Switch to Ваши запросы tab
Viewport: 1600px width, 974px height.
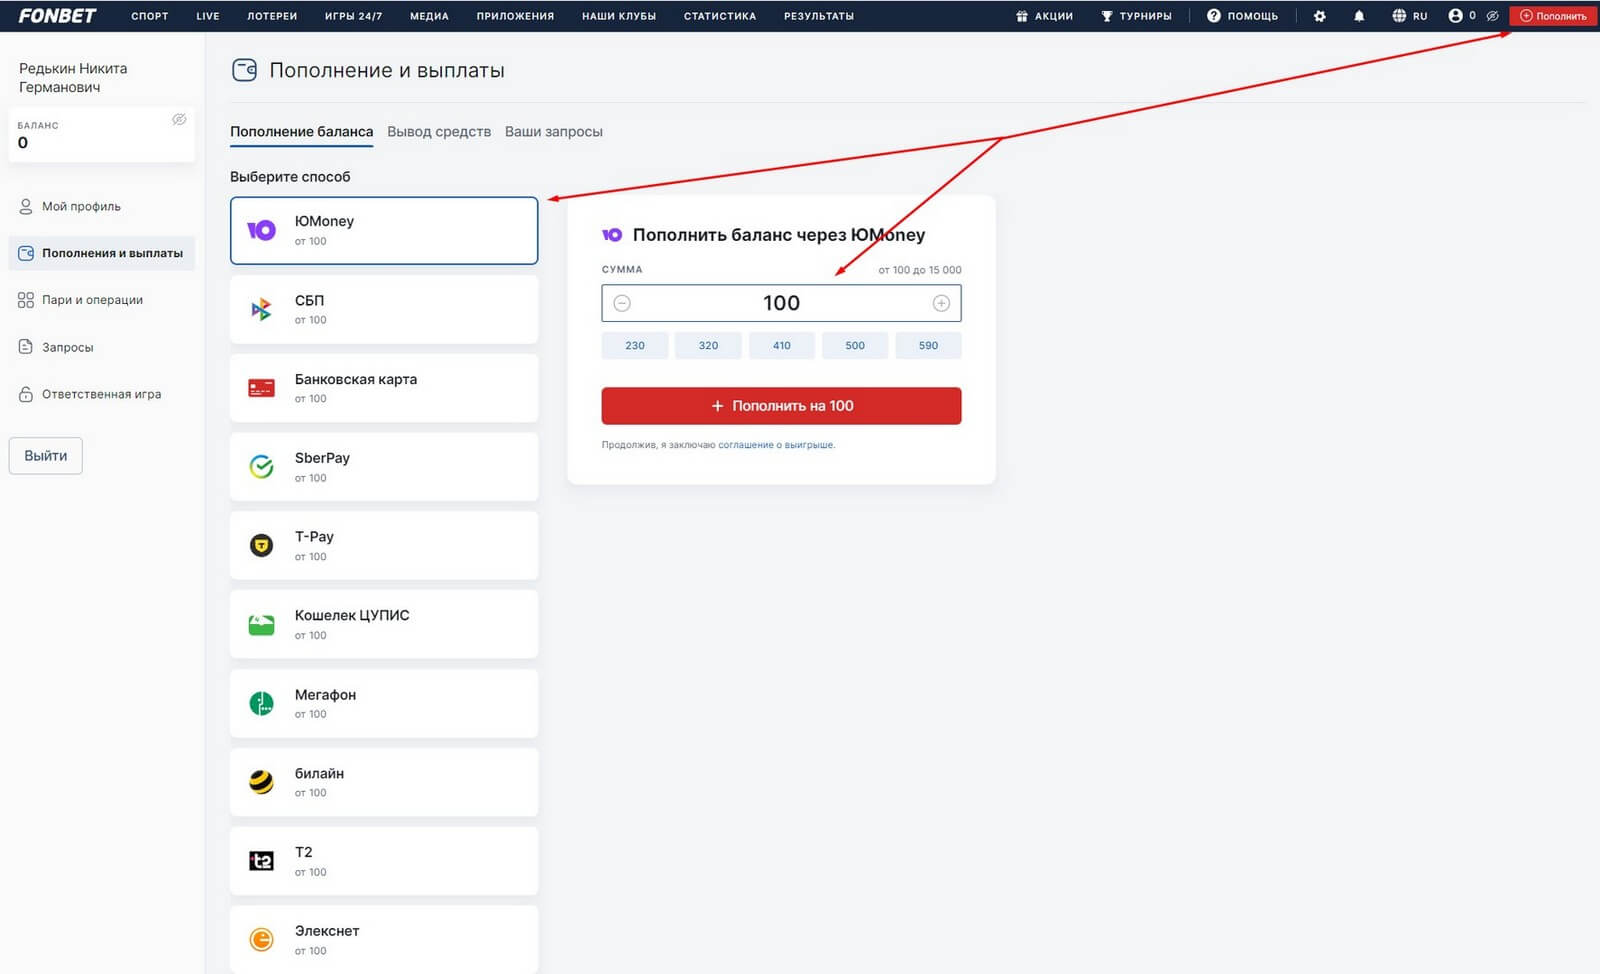tap(553, 131)
